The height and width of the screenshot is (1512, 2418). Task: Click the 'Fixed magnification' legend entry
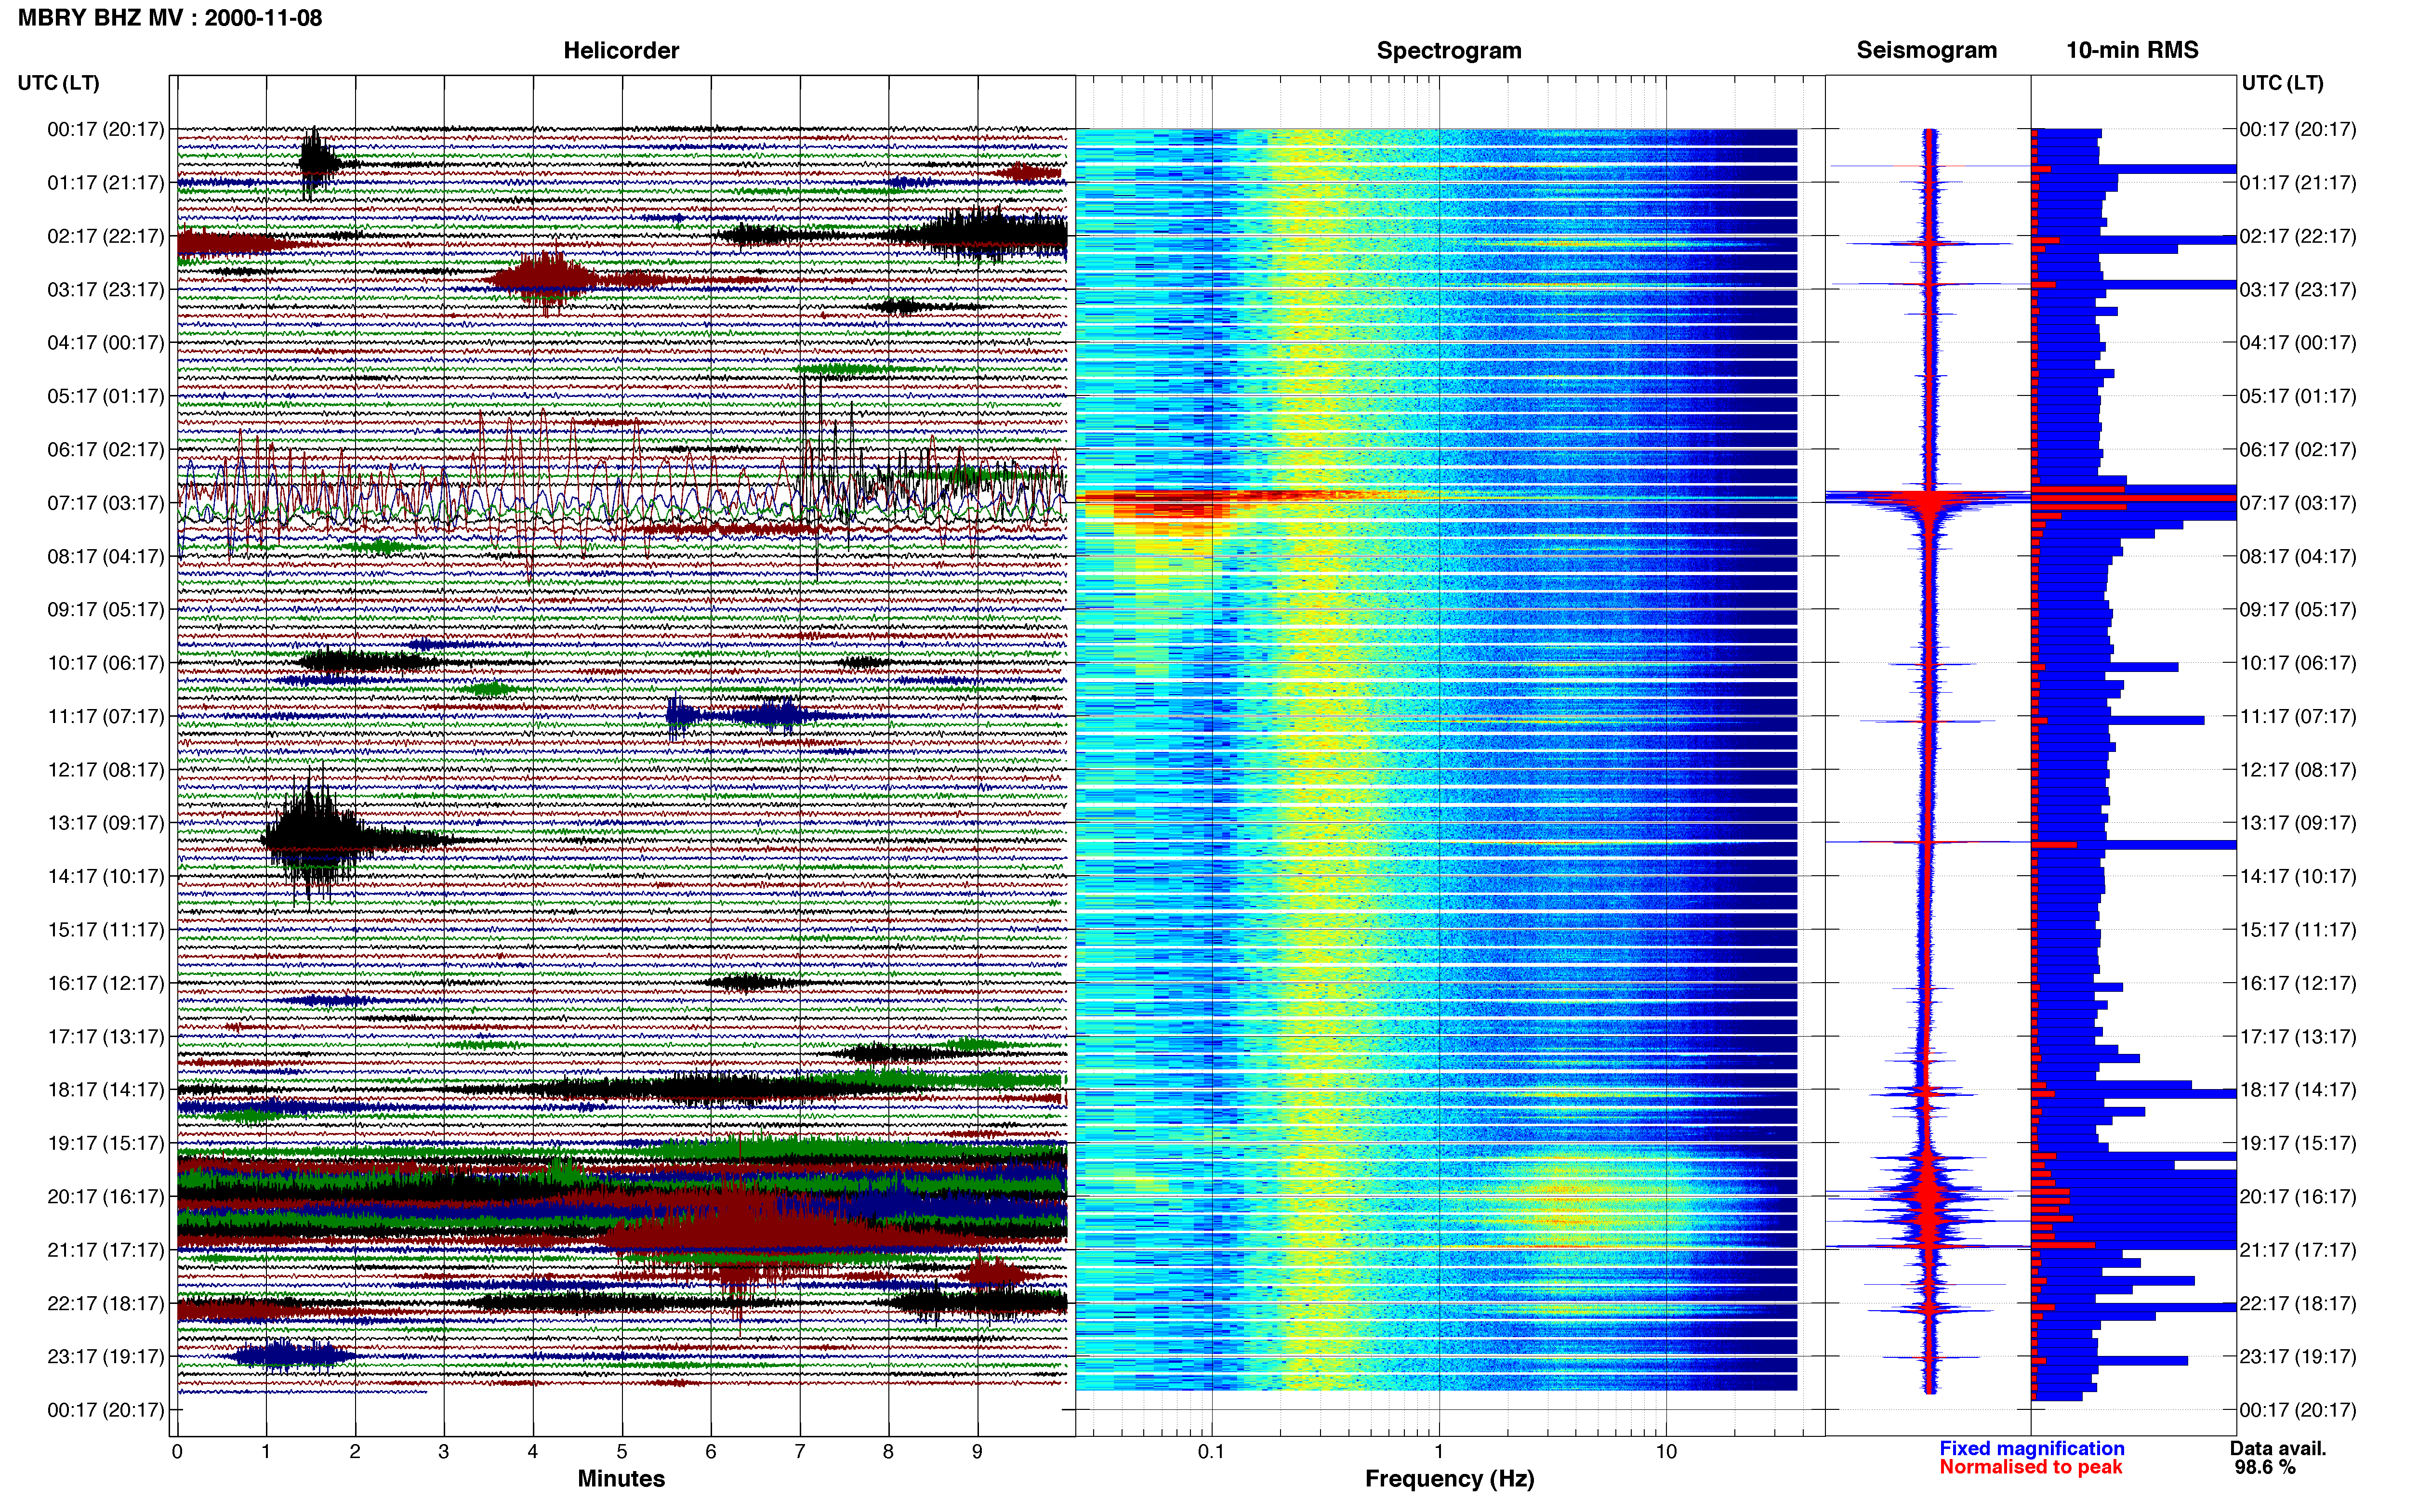(2032, 1448)
